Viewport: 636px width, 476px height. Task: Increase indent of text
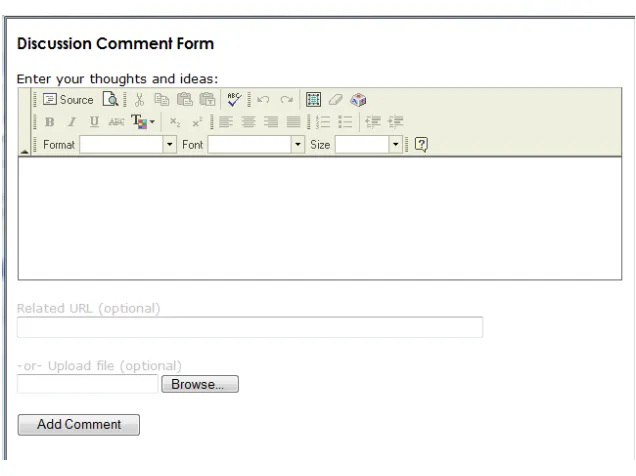(395, 122)
